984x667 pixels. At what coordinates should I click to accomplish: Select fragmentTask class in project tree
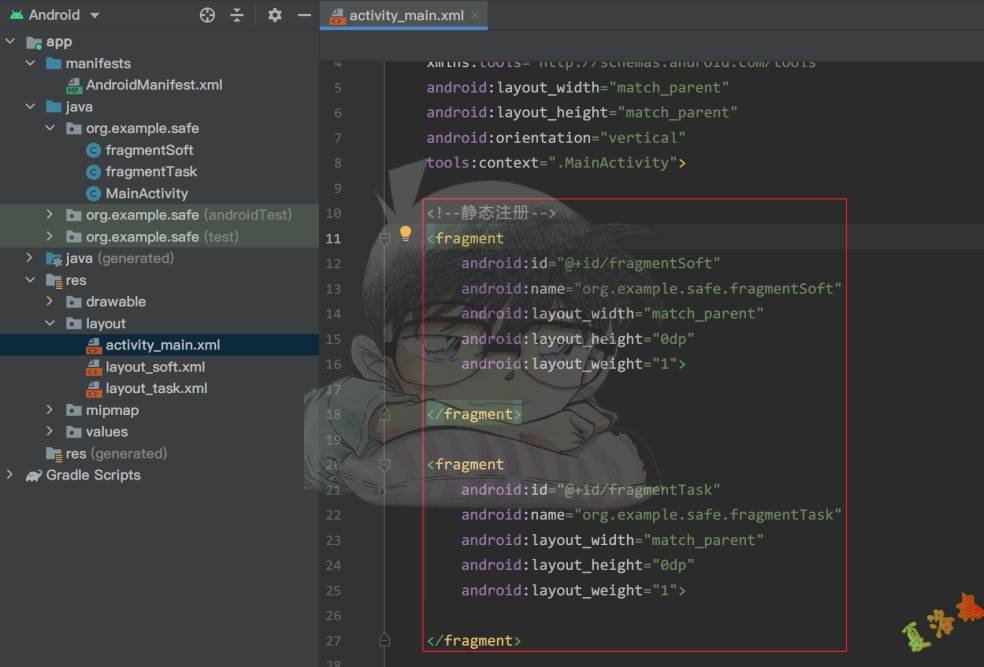tap(151, 172)
